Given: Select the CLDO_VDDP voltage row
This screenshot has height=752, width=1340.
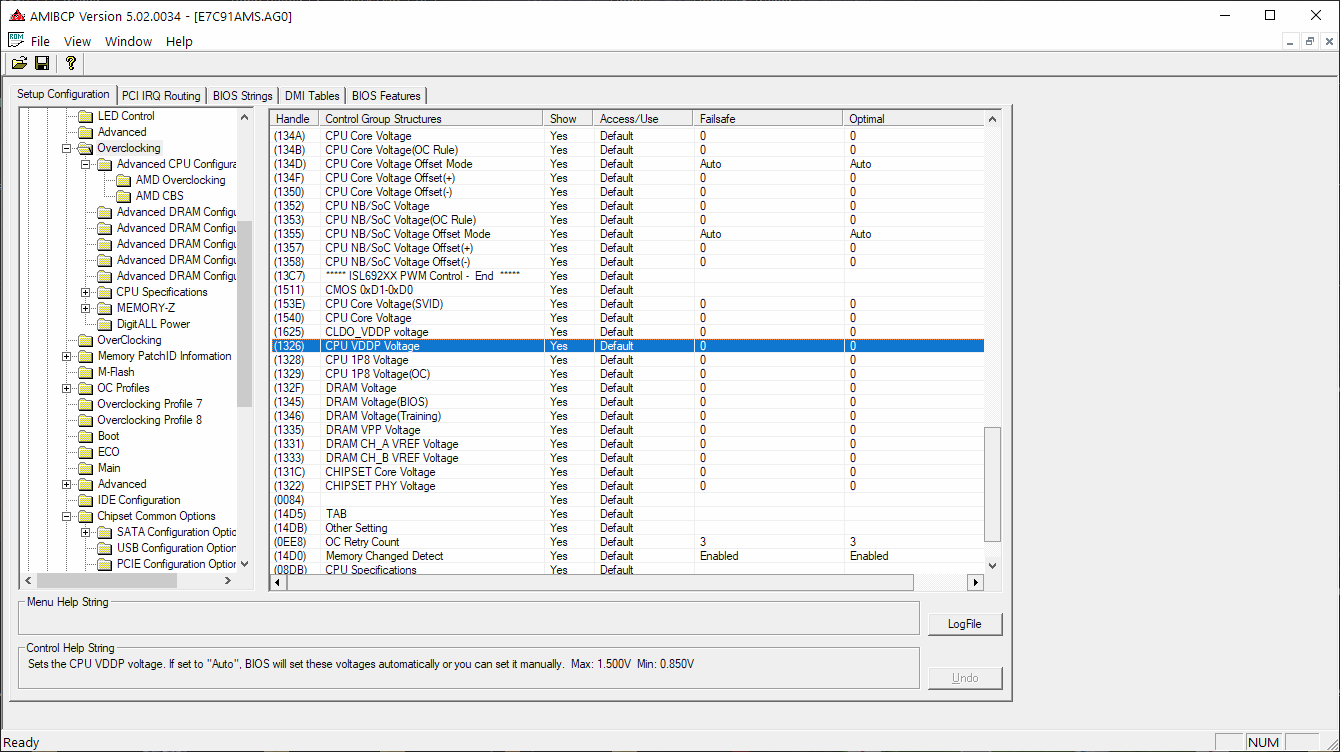Looking at the screenshot, I should pos(627,332).
